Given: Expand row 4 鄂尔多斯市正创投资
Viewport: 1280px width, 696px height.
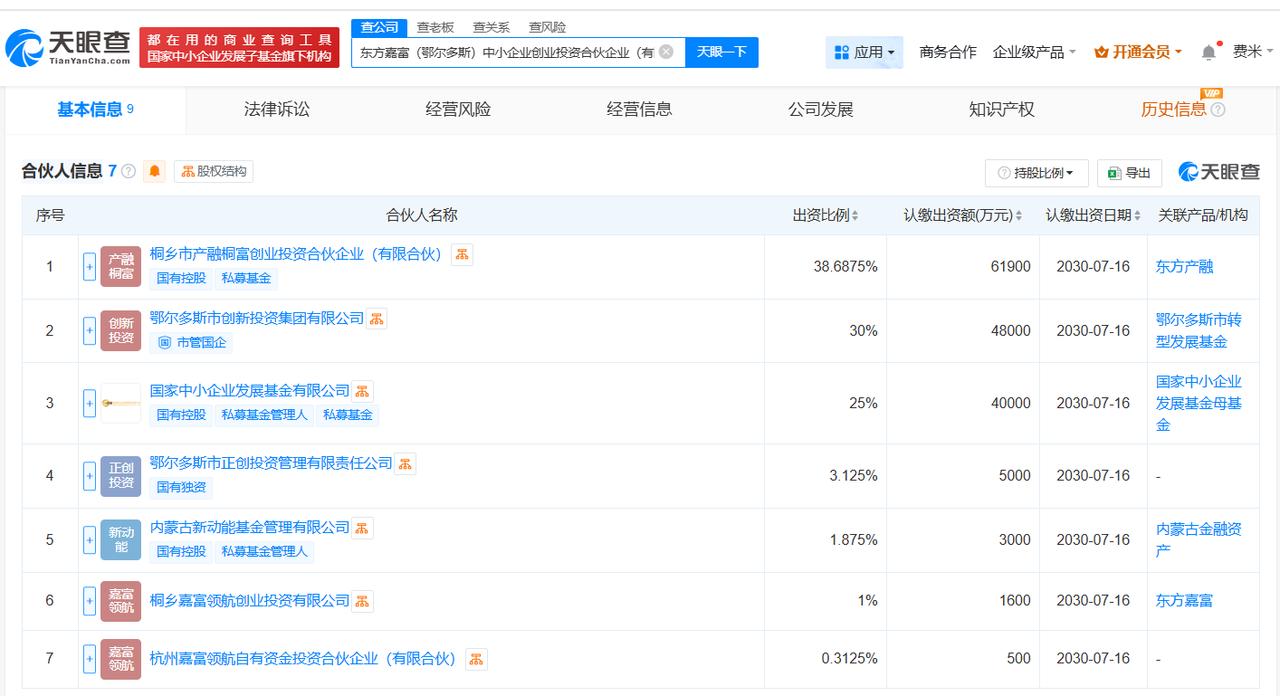Looking at the screenshot, I should click(89, 476).
